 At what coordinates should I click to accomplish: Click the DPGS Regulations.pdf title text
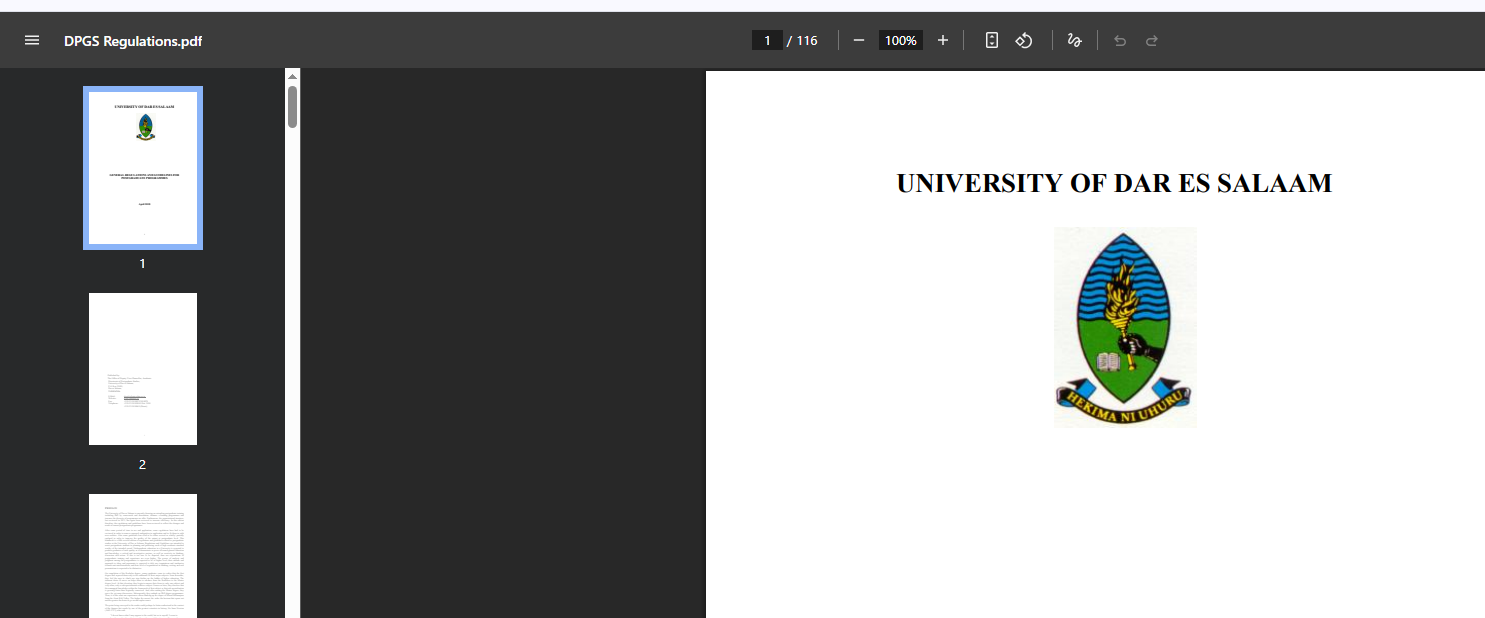coord(133,40)
